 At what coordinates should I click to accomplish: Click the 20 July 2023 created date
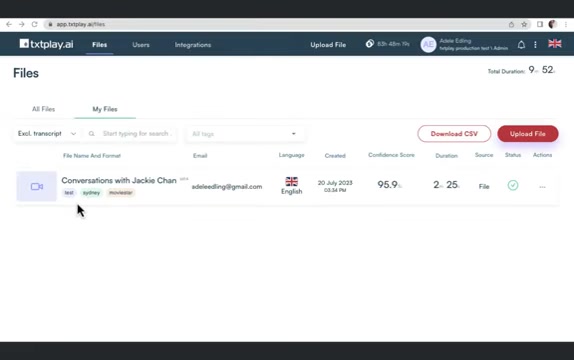coord(335,182)
